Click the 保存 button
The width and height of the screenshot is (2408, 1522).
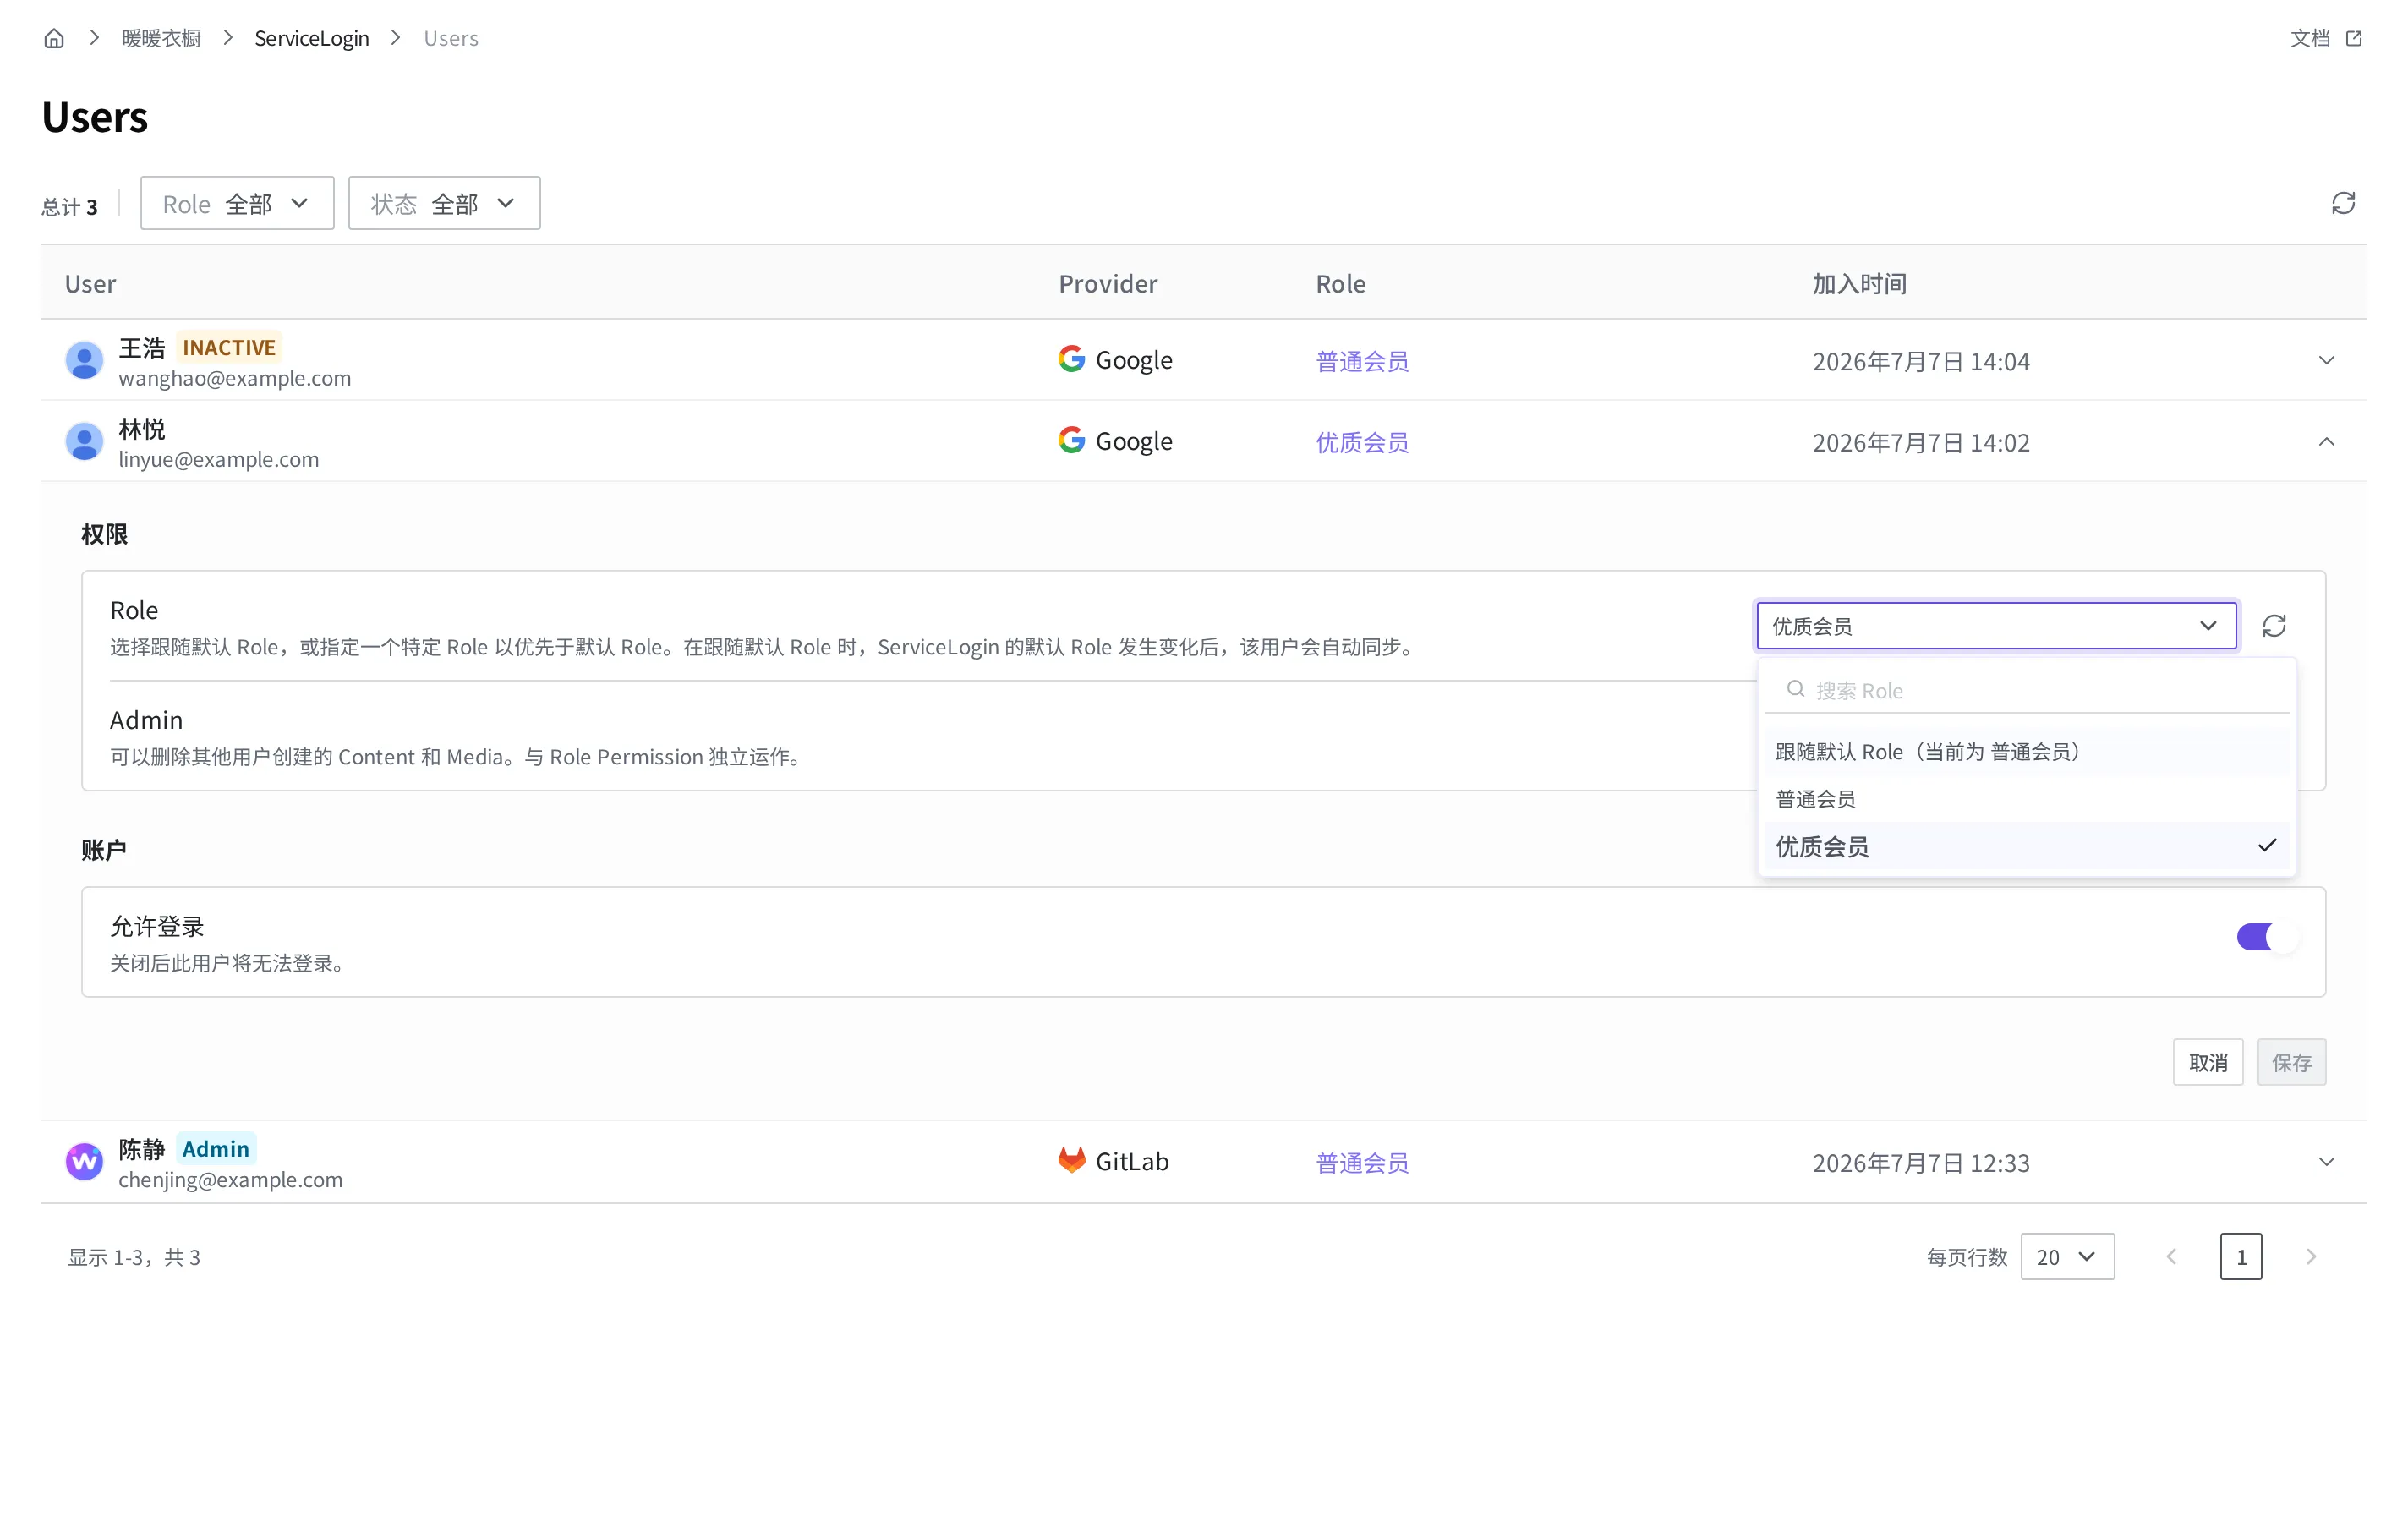coord(2290,1062)
